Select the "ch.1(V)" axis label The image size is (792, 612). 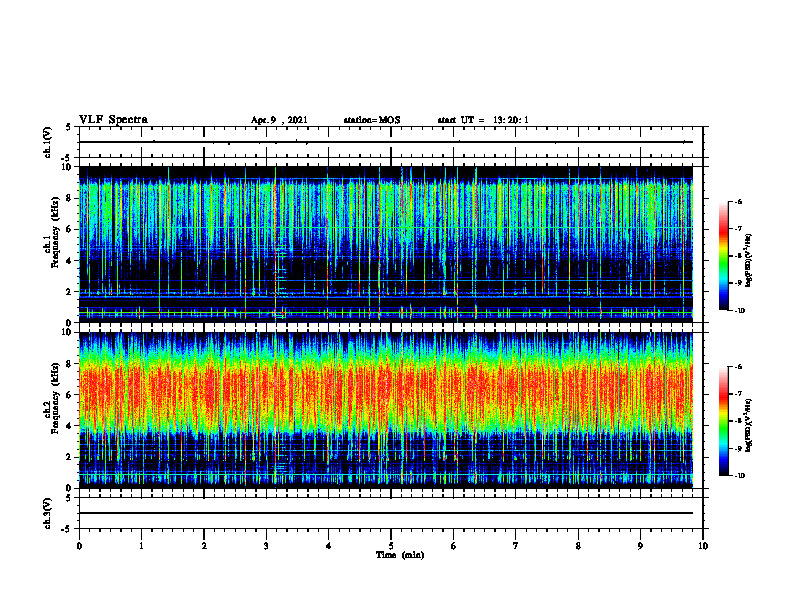[x=48, y=142]
